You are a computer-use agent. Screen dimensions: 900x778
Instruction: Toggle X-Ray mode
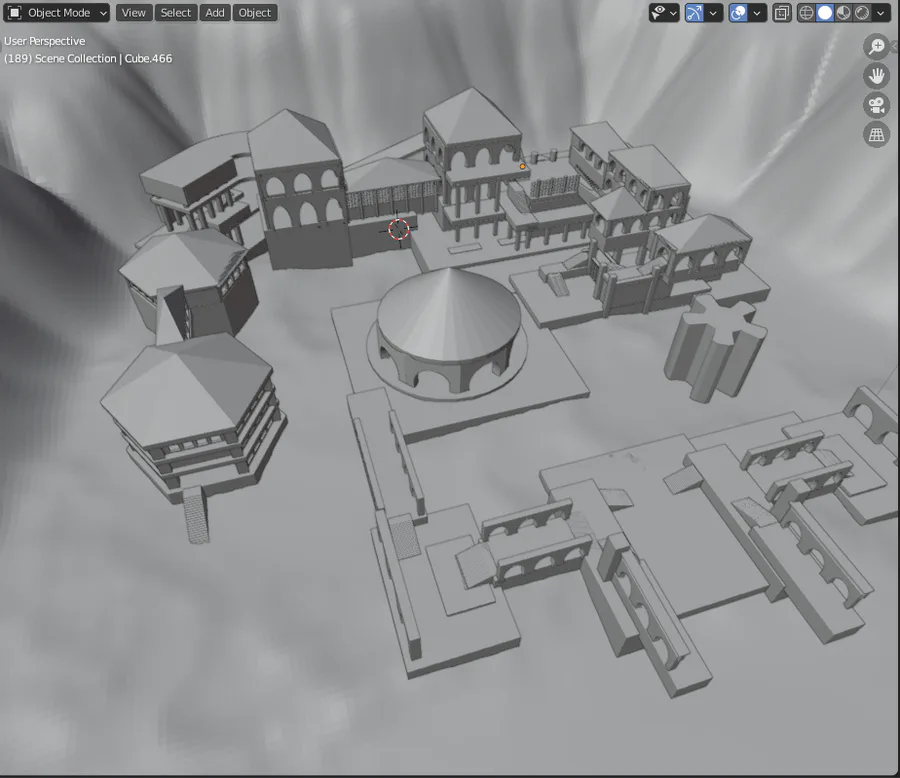[x=782, y=13]
